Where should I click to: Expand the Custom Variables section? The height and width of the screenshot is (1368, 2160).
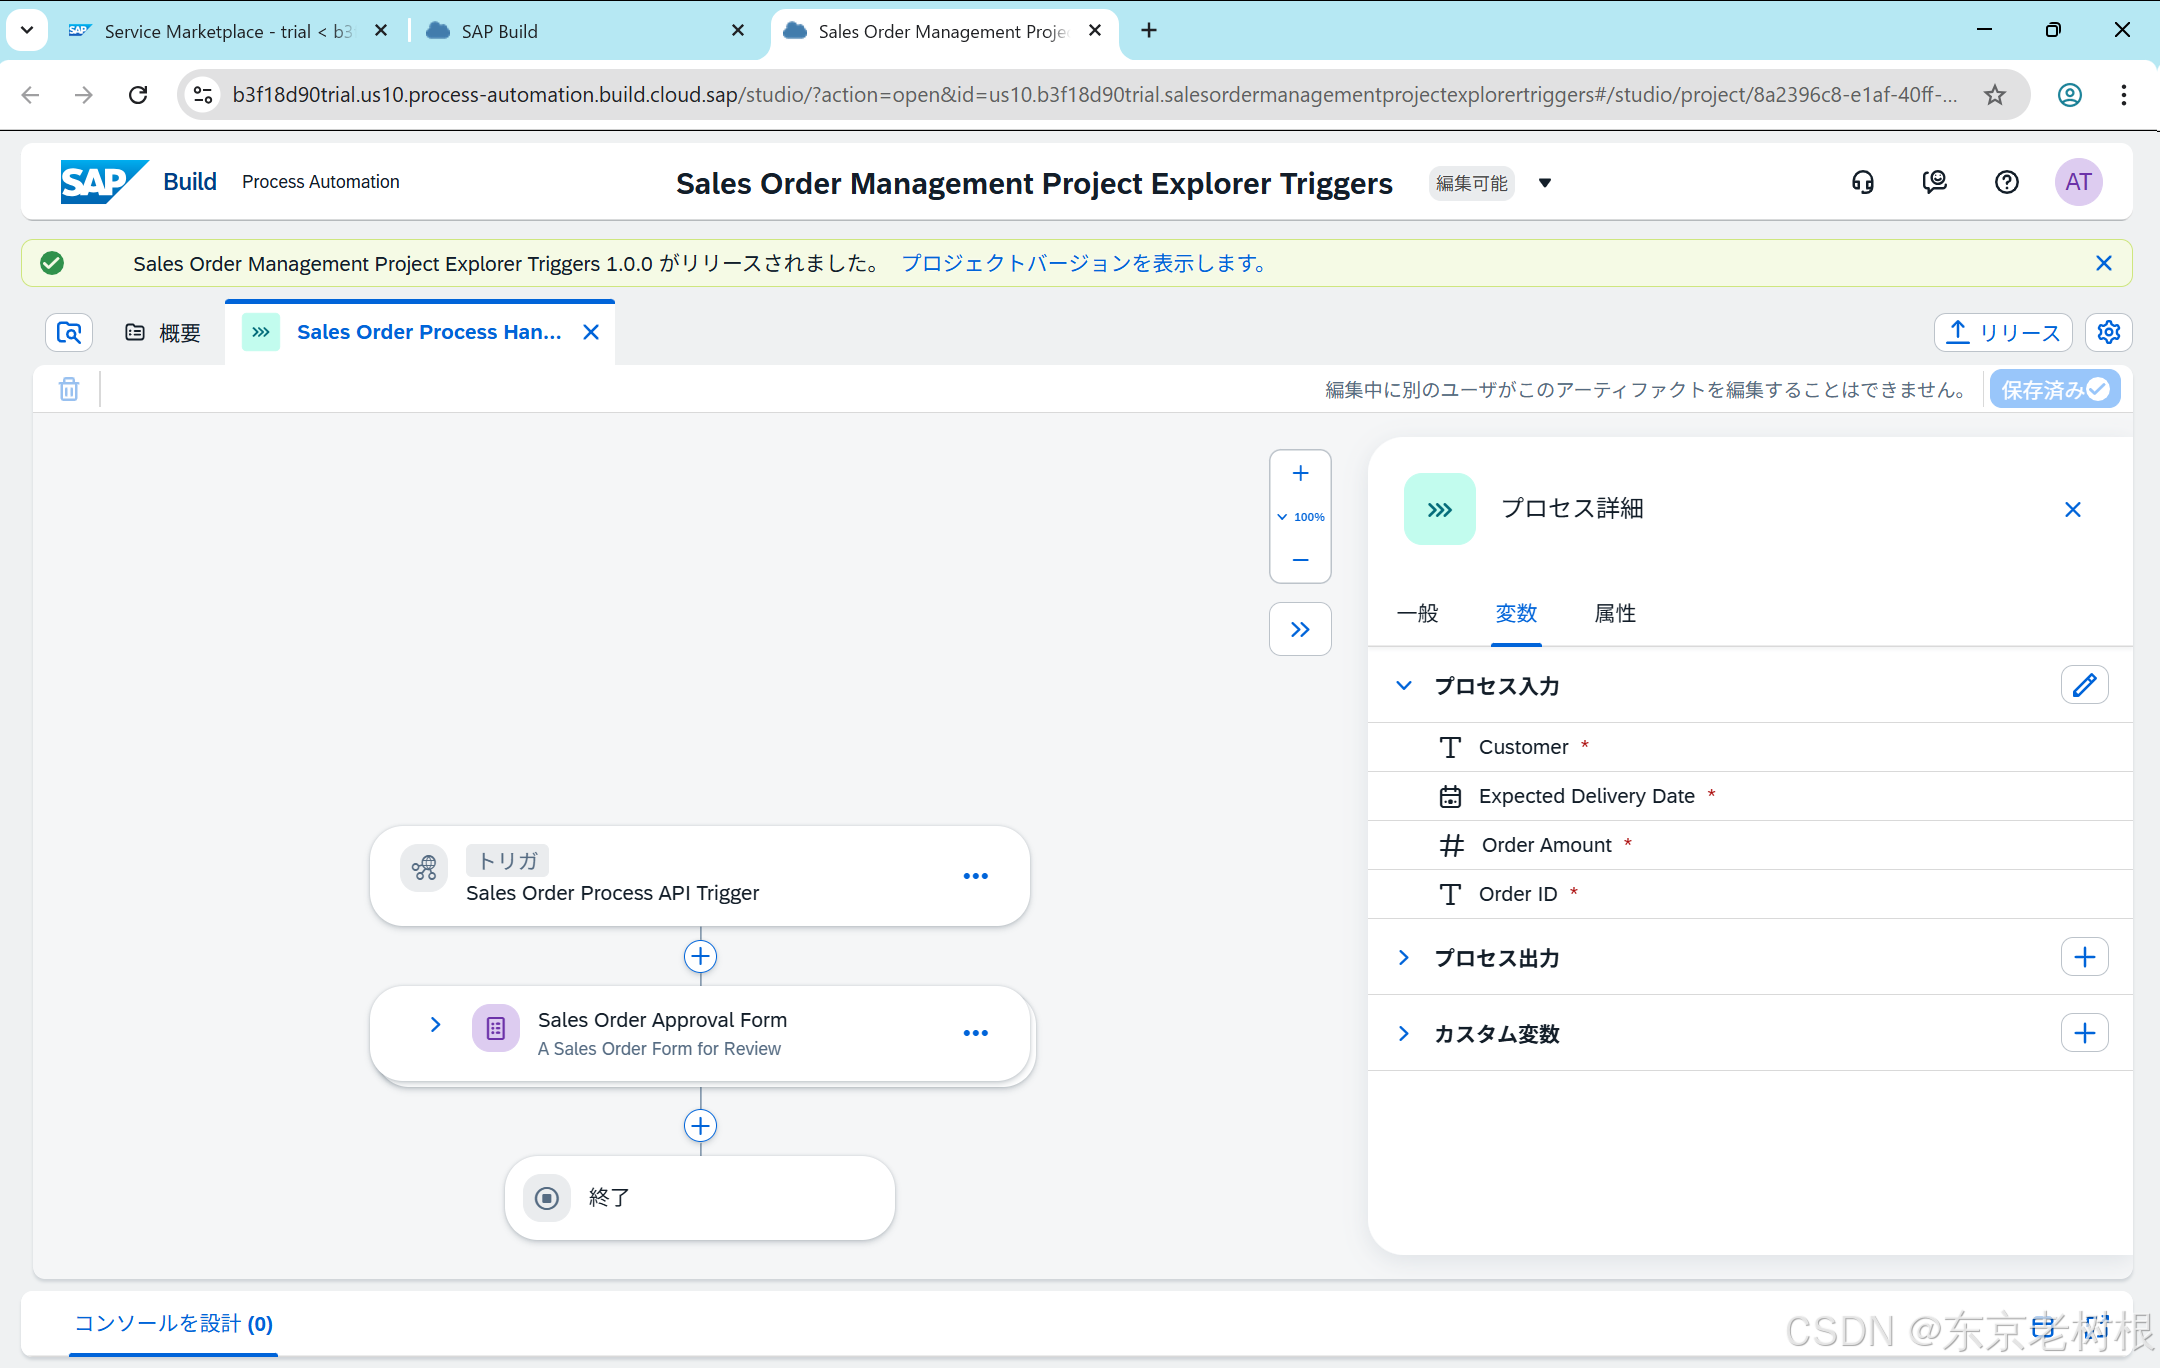1403,1033
